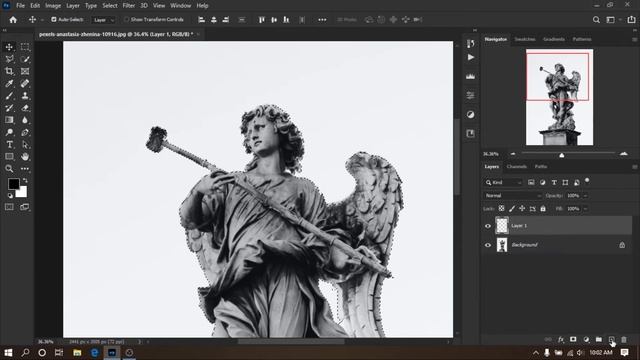Hide Layer 1 visibility eye
The width and height of the screenshot is (640, 360).
488,226
